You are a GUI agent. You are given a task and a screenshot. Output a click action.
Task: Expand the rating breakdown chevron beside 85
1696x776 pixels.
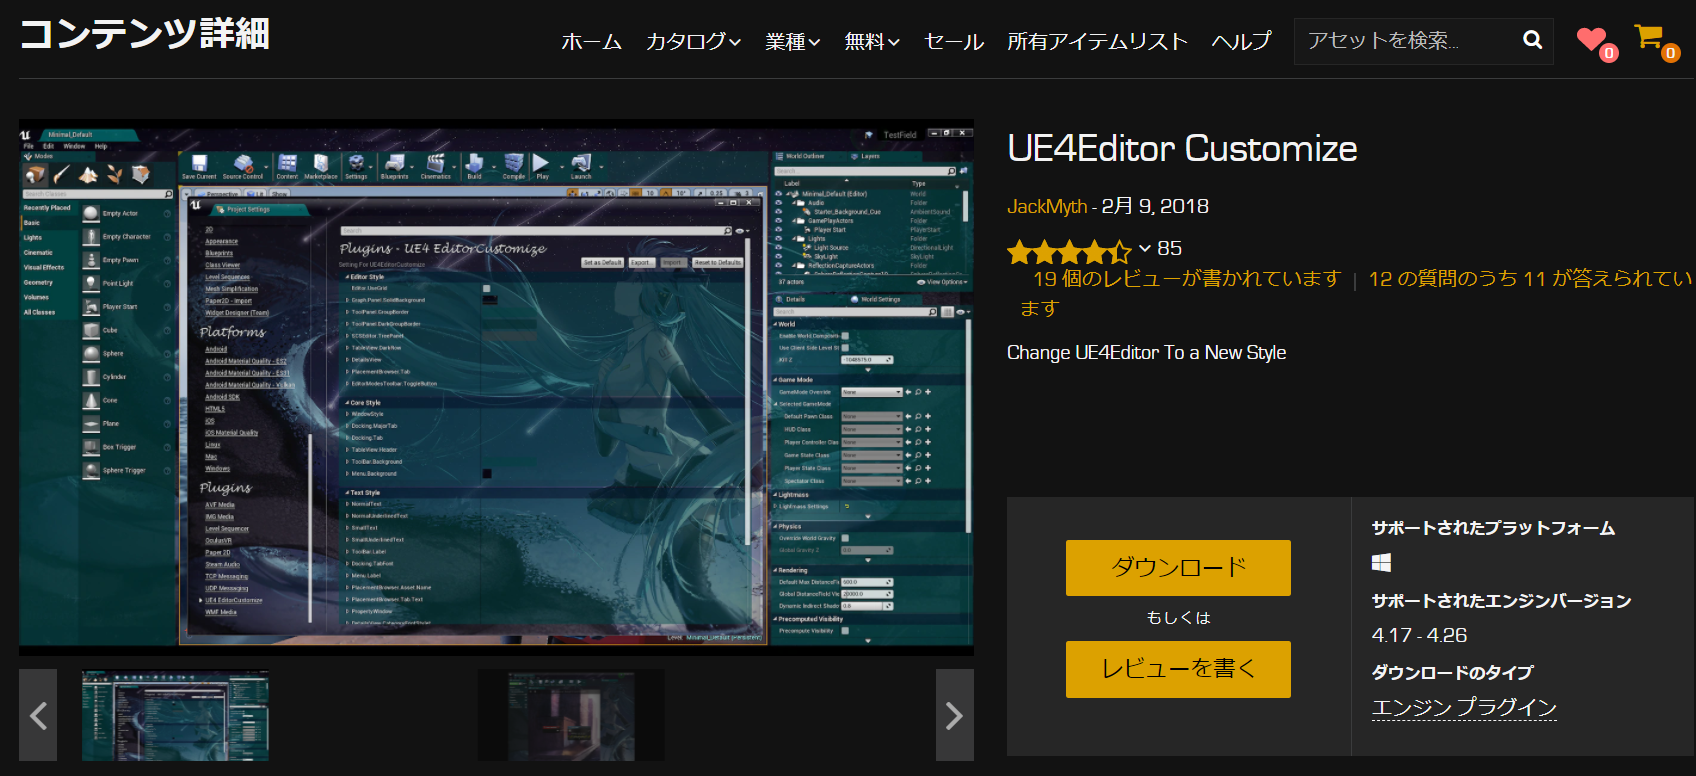tap(1145, 249)
